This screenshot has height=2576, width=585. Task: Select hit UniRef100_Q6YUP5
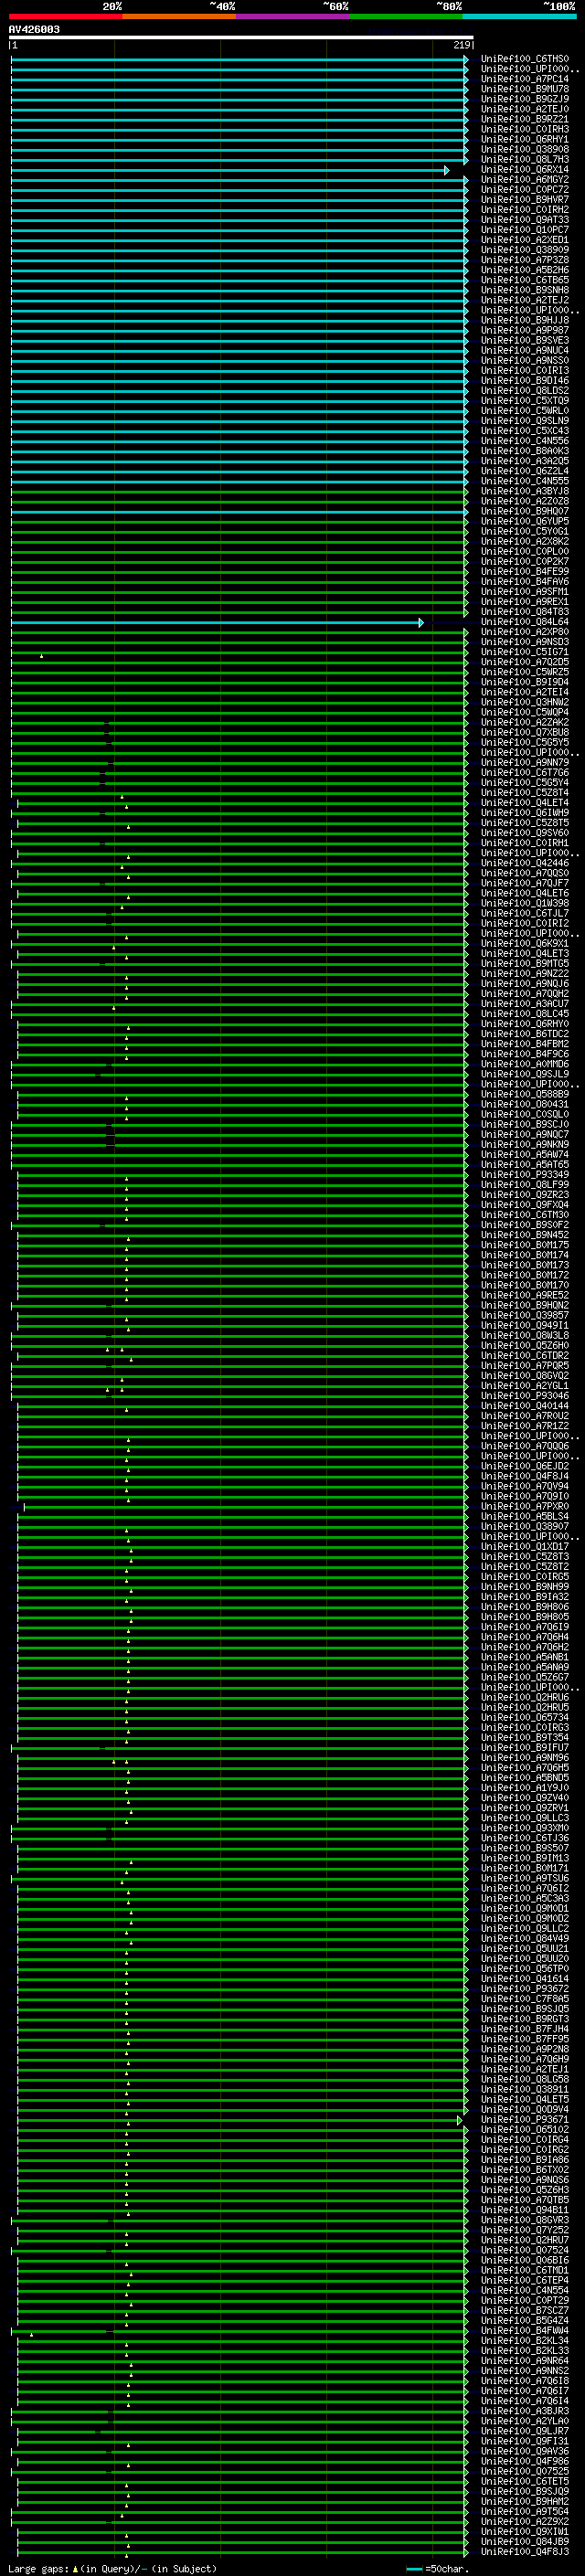point(525,521)
